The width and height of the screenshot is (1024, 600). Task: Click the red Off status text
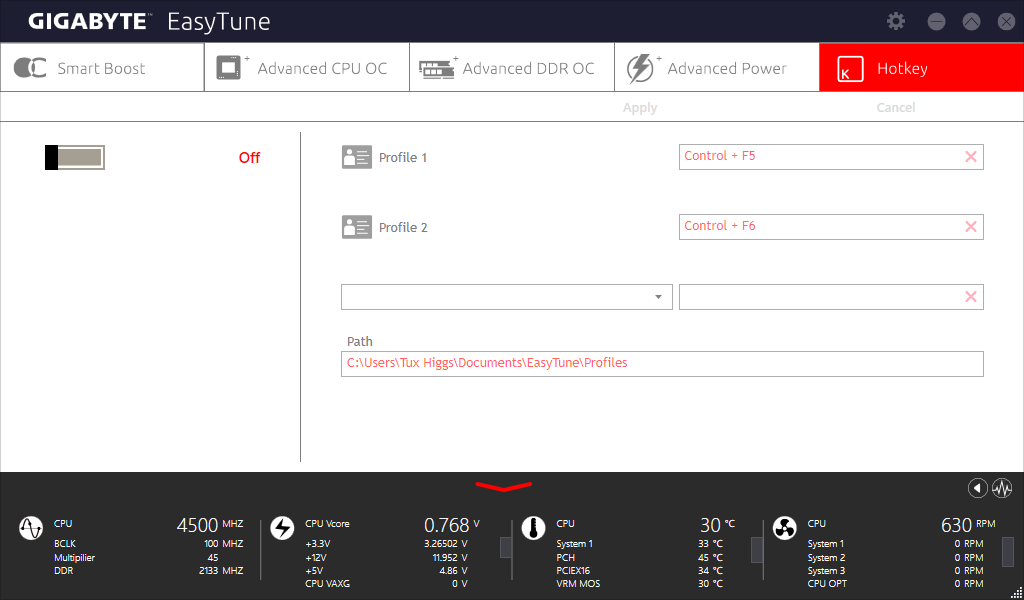coord(249,157)
